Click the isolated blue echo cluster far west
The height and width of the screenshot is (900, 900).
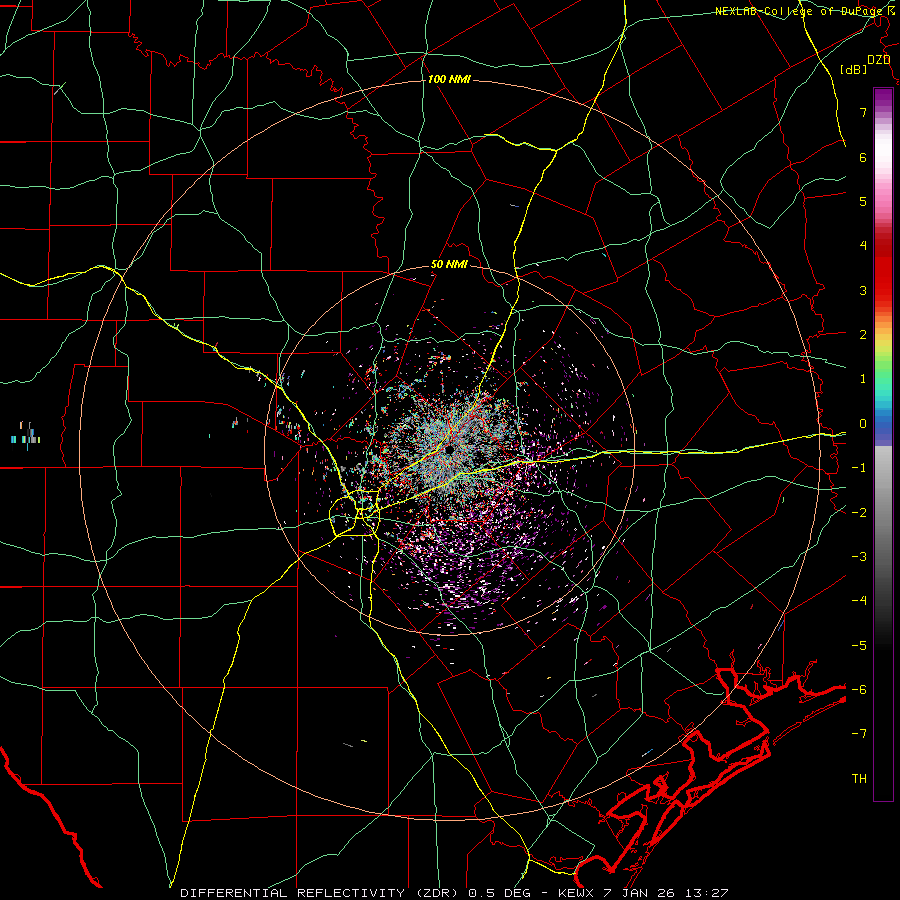pyautogui.click(x=25, y=436)
